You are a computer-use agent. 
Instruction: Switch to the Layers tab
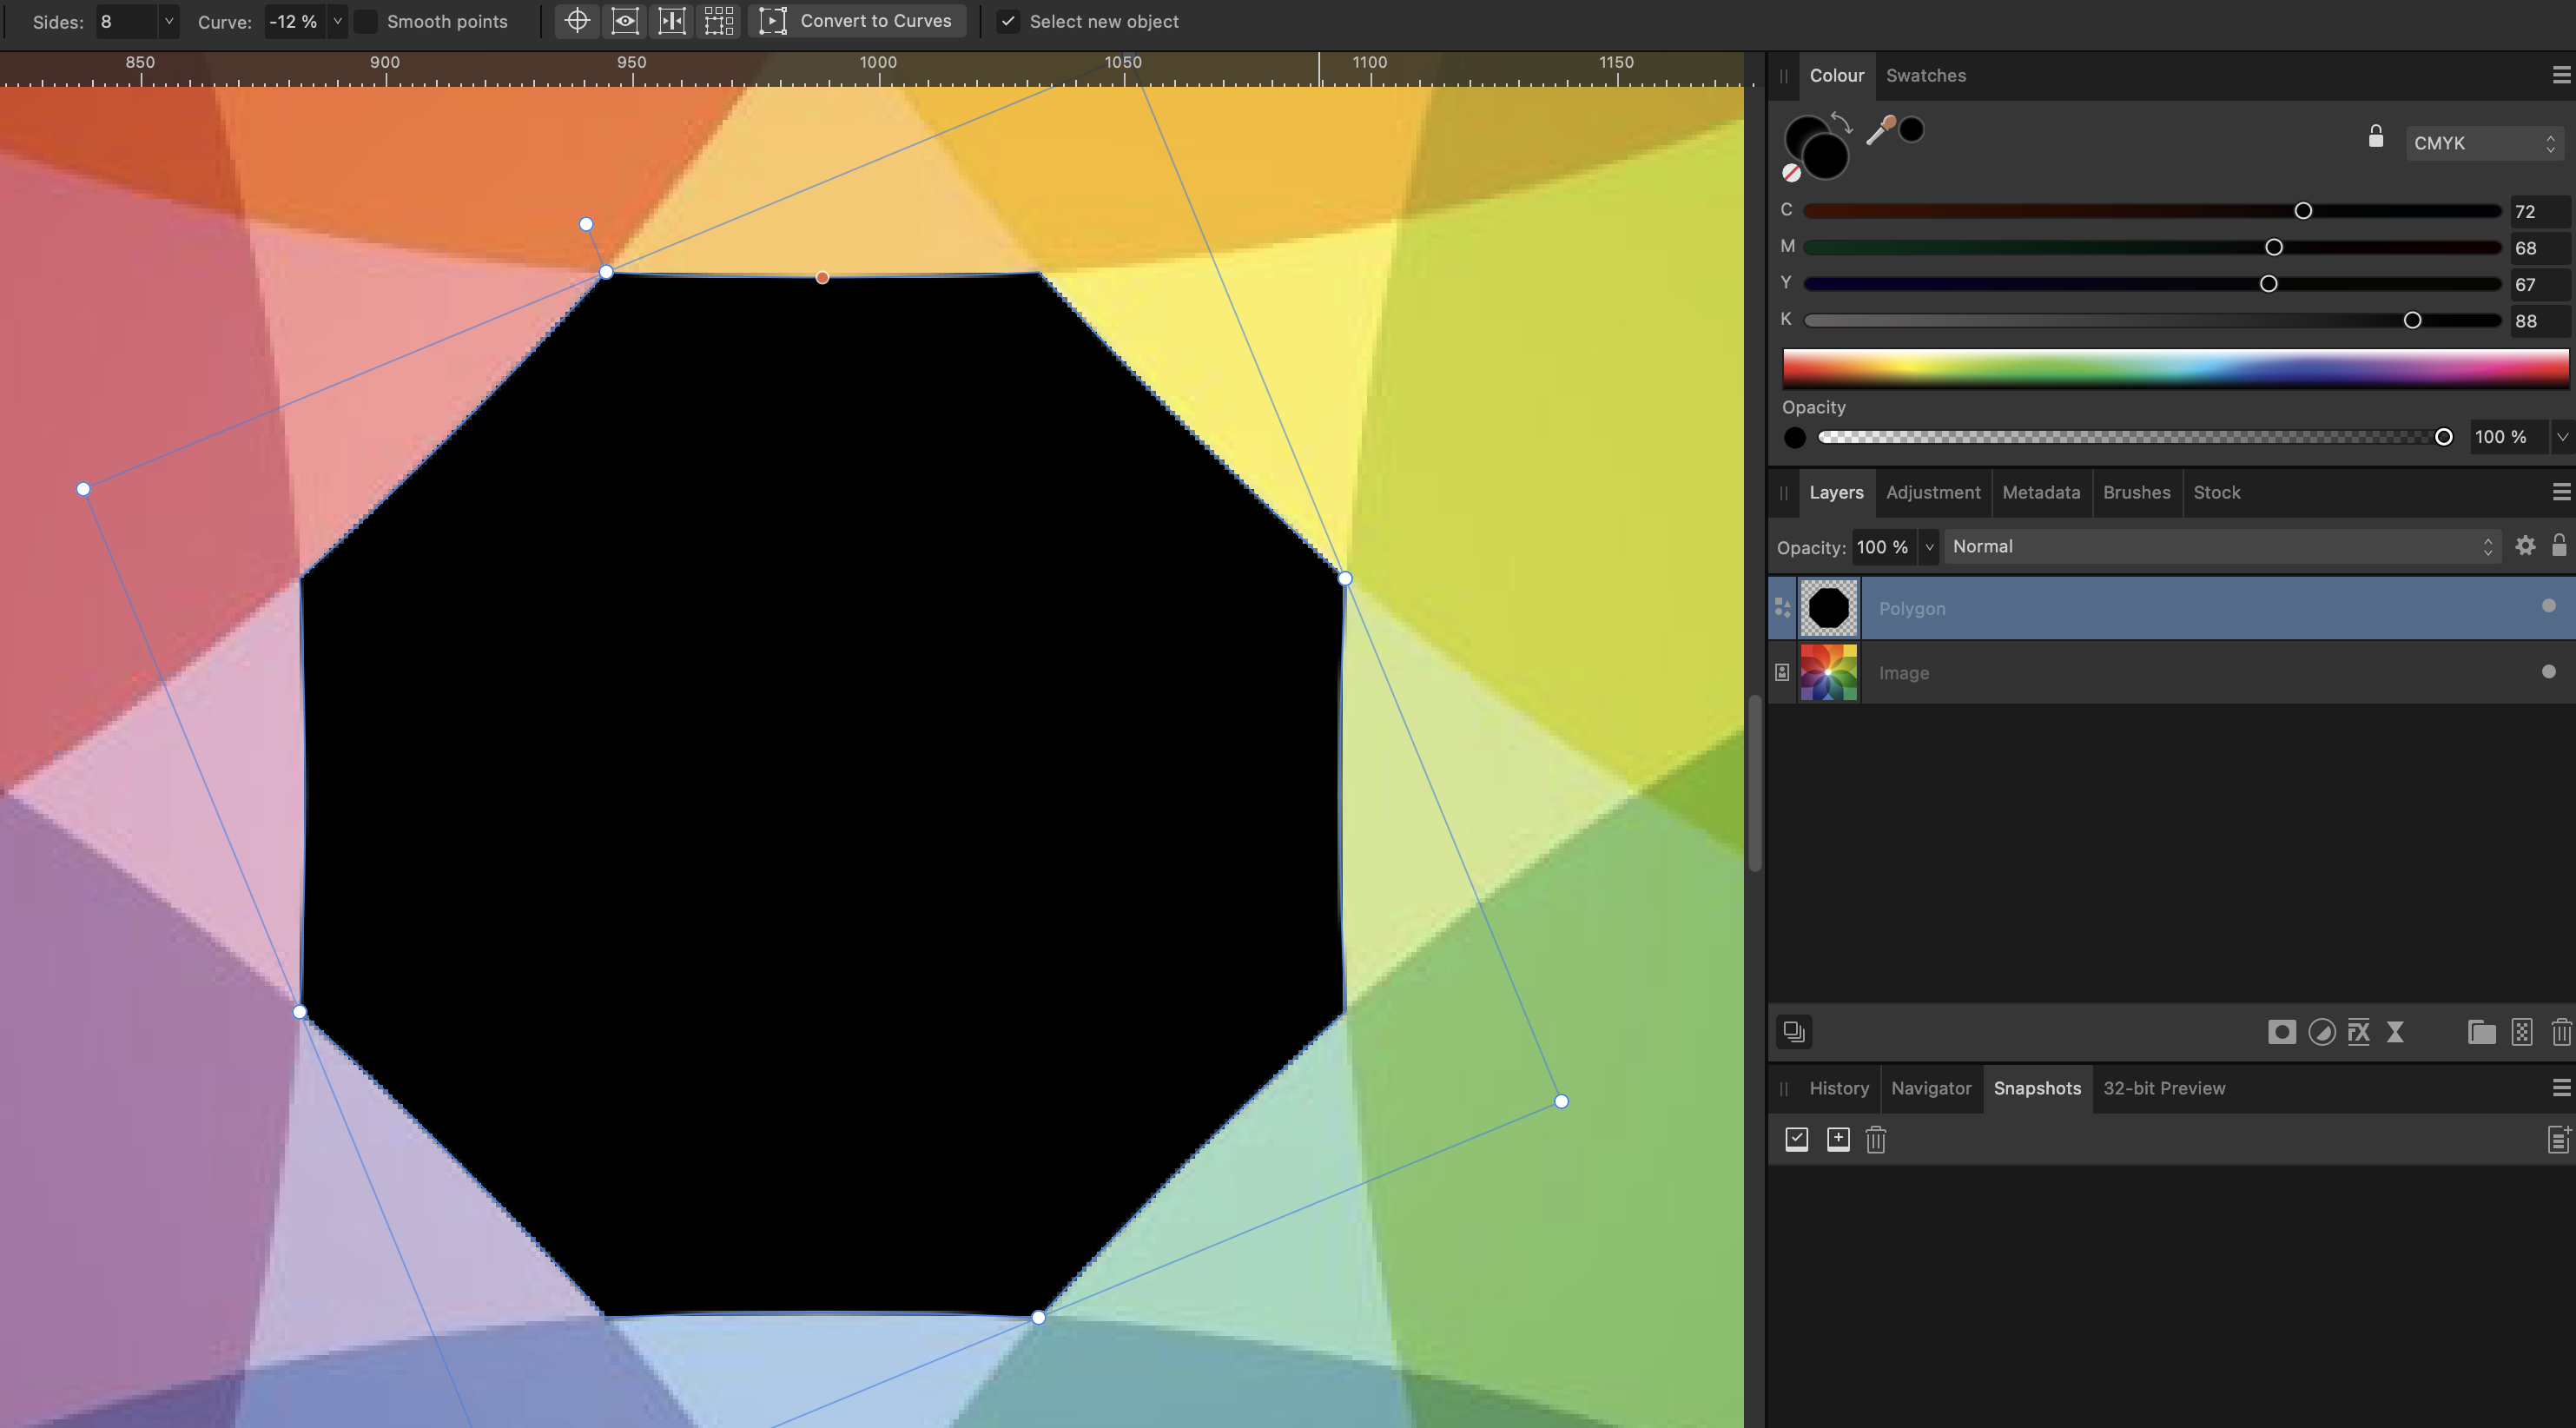tap(1836, 493)
